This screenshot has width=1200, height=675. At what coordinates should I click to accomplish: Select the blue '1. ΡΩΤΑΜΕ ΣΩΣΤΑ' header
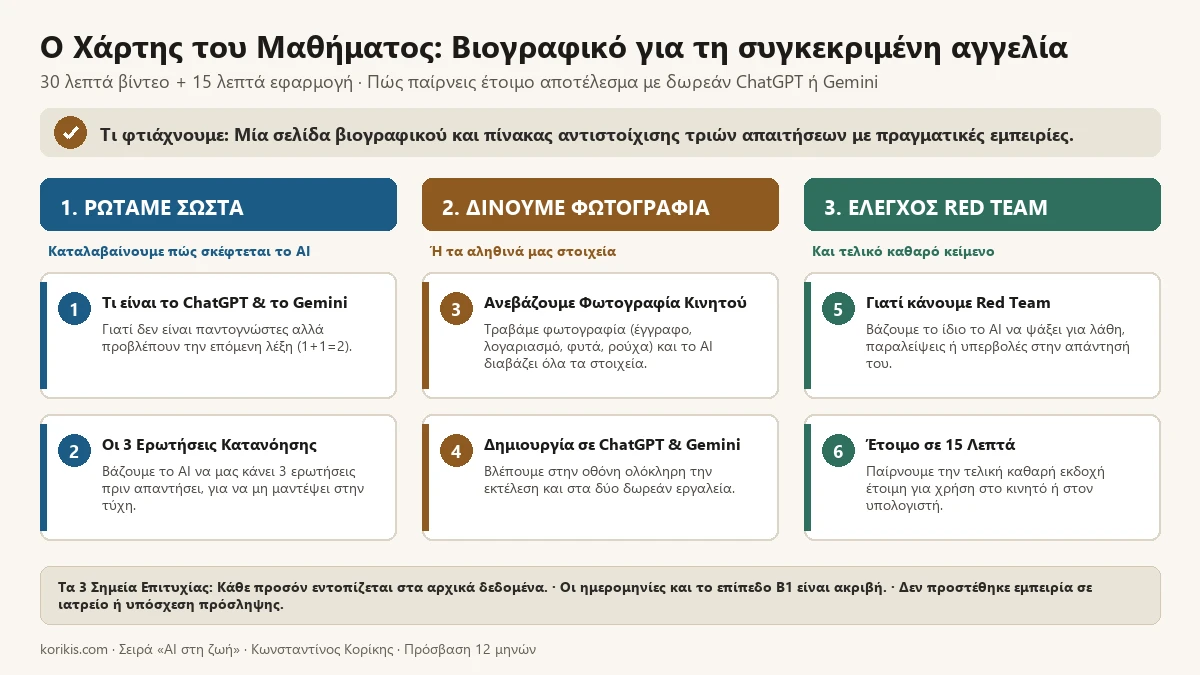(x=218, y=205)
